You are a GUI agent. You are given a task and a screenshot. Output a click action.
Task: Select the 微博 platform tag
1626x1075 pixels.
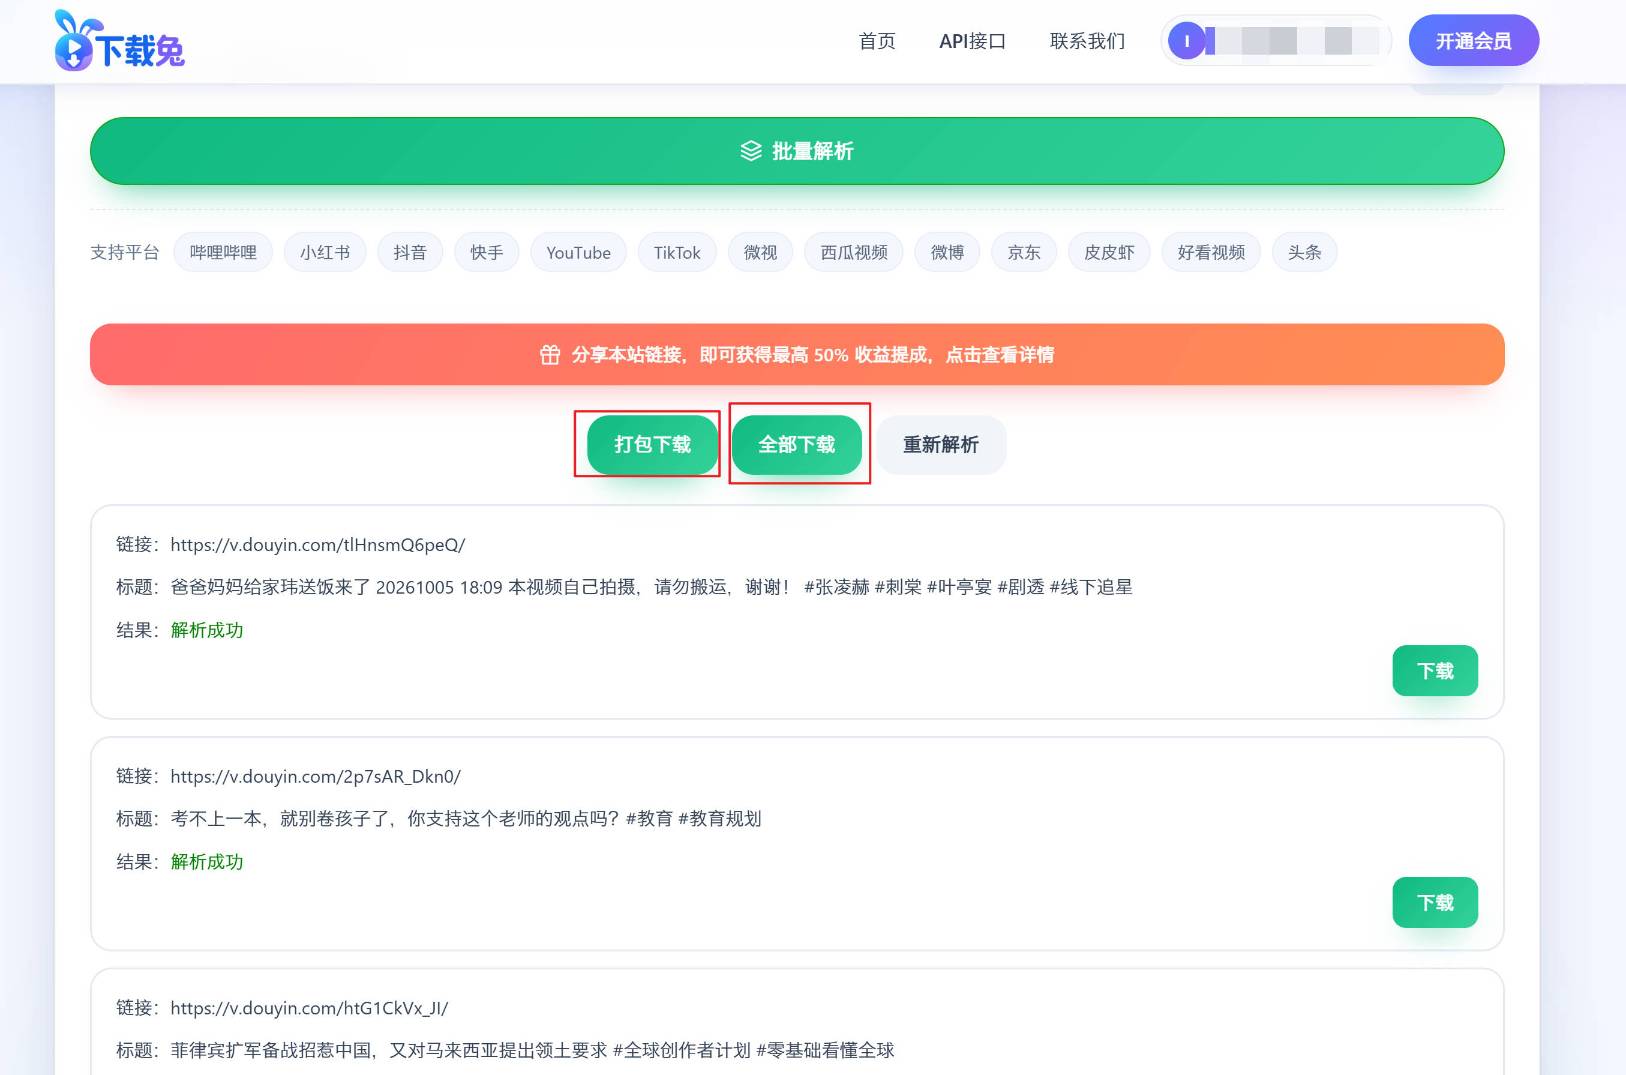pyautogui.click(x=947, y=253)
